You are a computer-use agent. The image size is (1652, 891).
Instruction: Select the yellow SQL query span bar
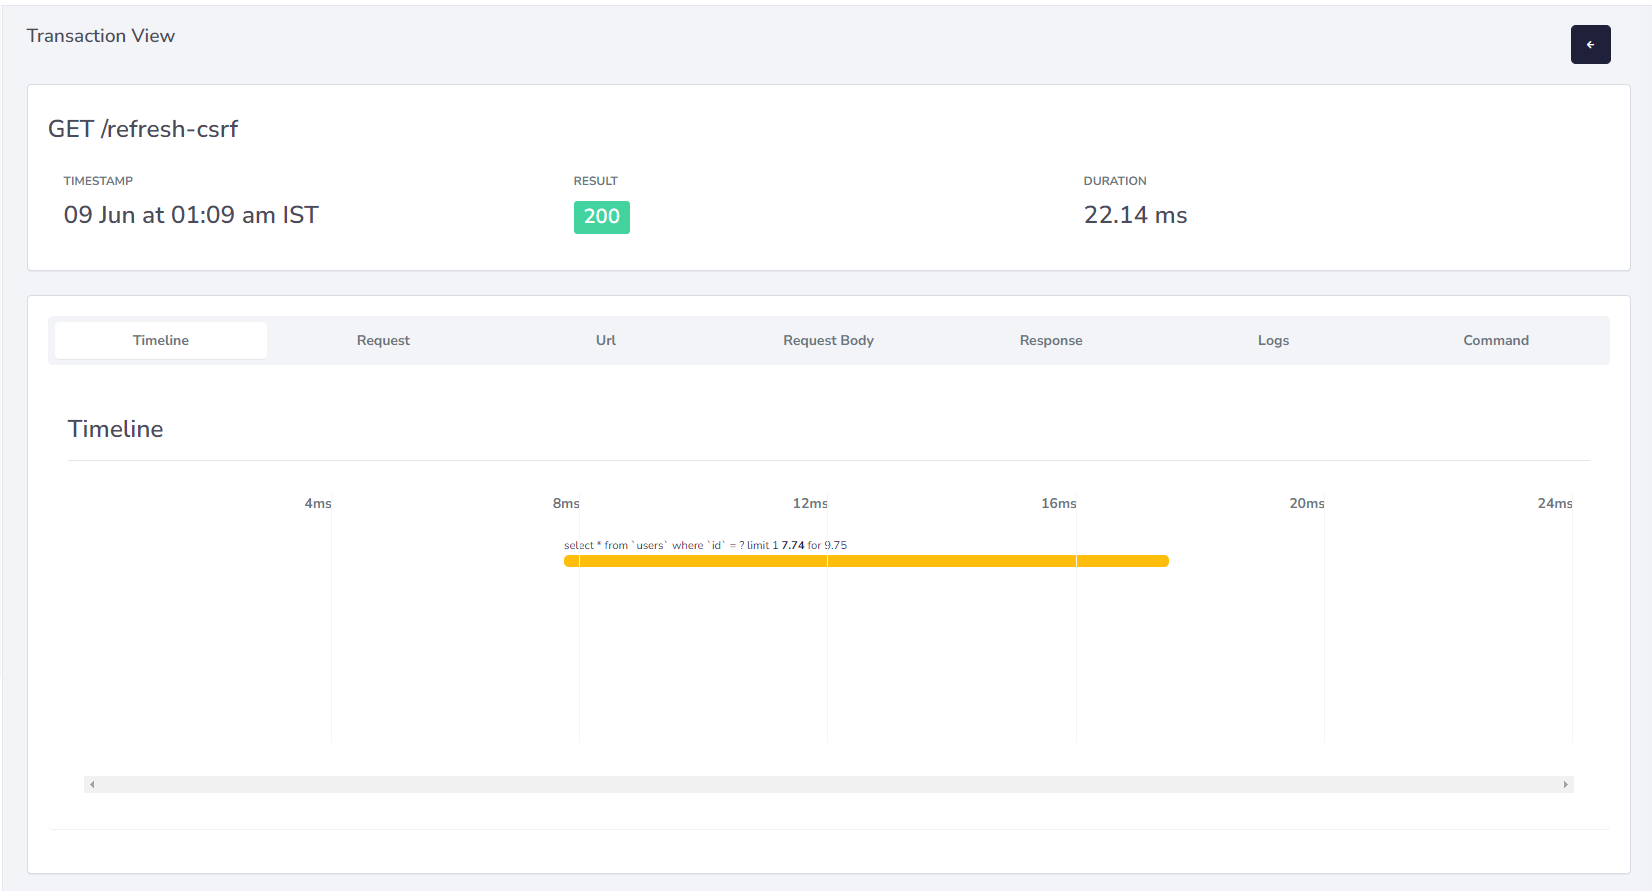tap(866, 561)
